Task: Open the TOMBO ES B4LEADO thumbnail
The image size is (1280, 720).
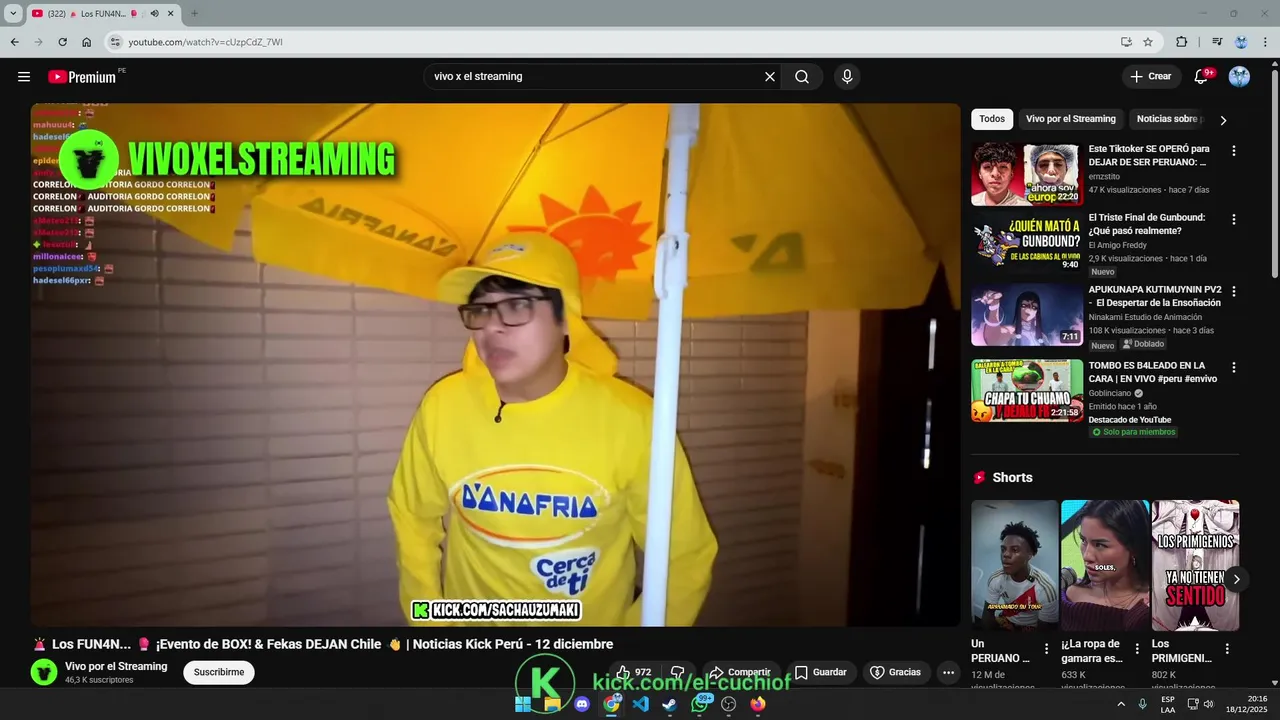Action: point(1027,391)
